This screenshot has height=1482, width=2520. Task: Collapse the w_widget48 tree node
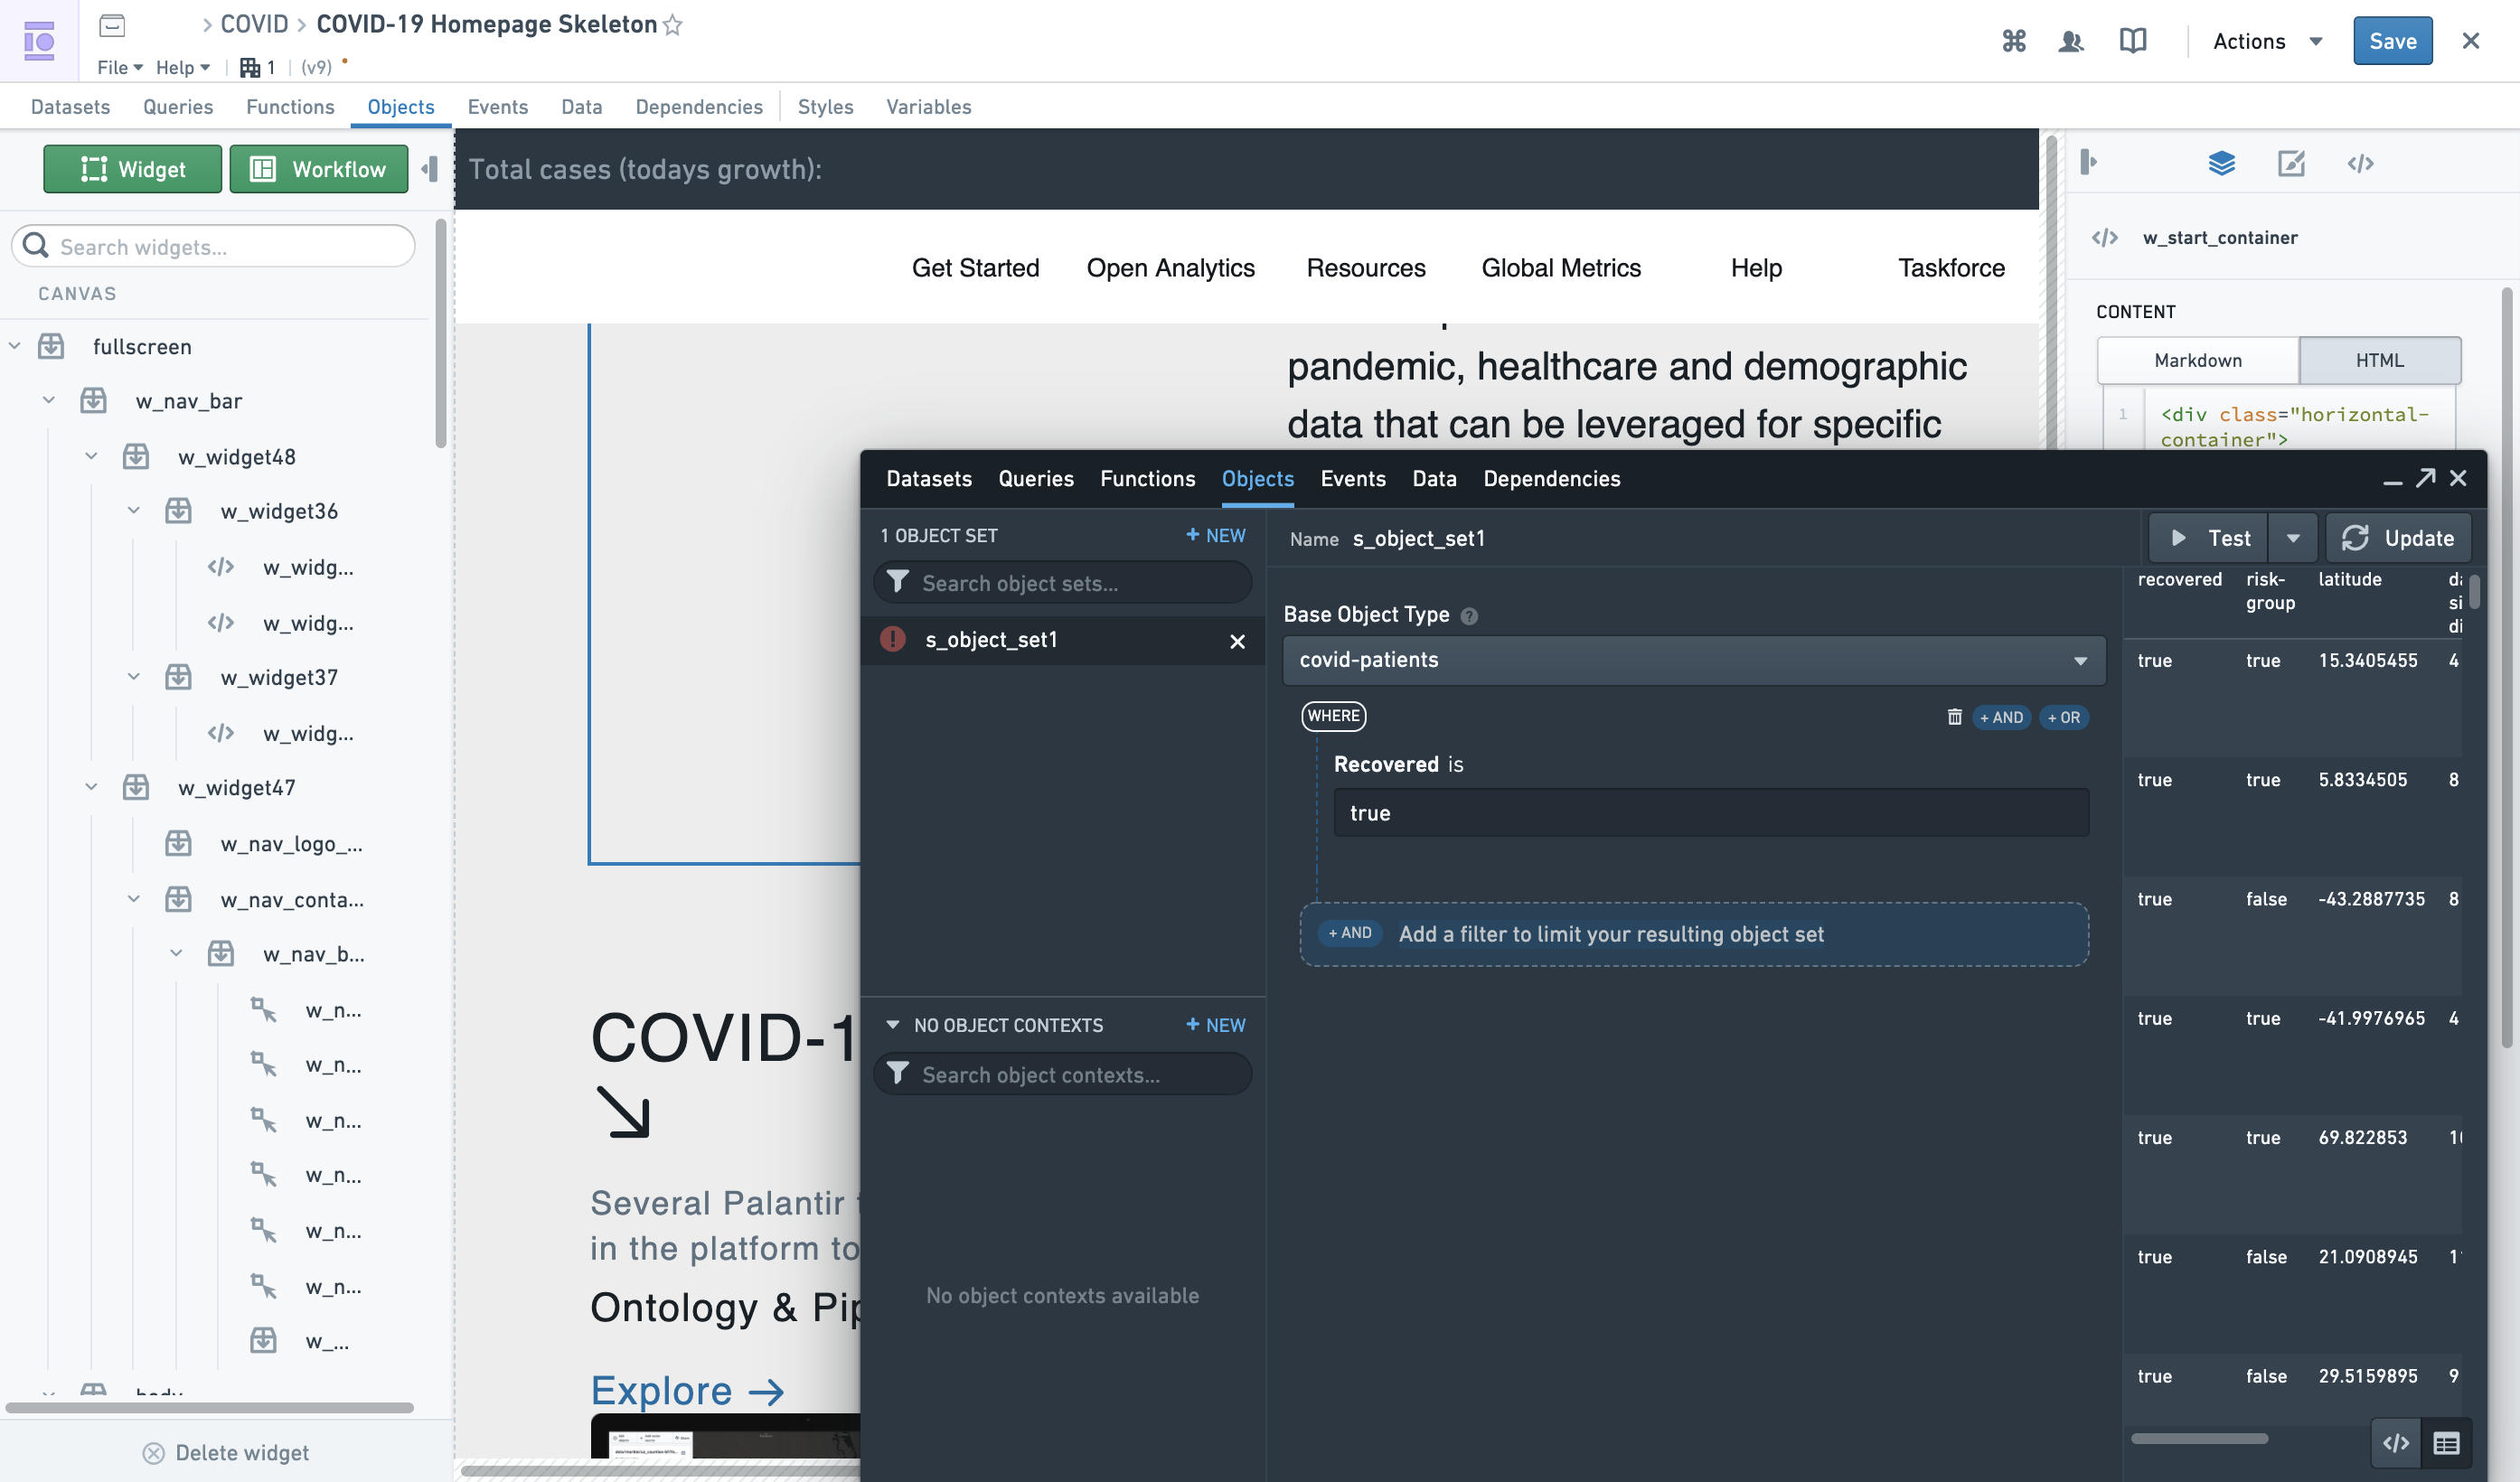click(91, 456)
